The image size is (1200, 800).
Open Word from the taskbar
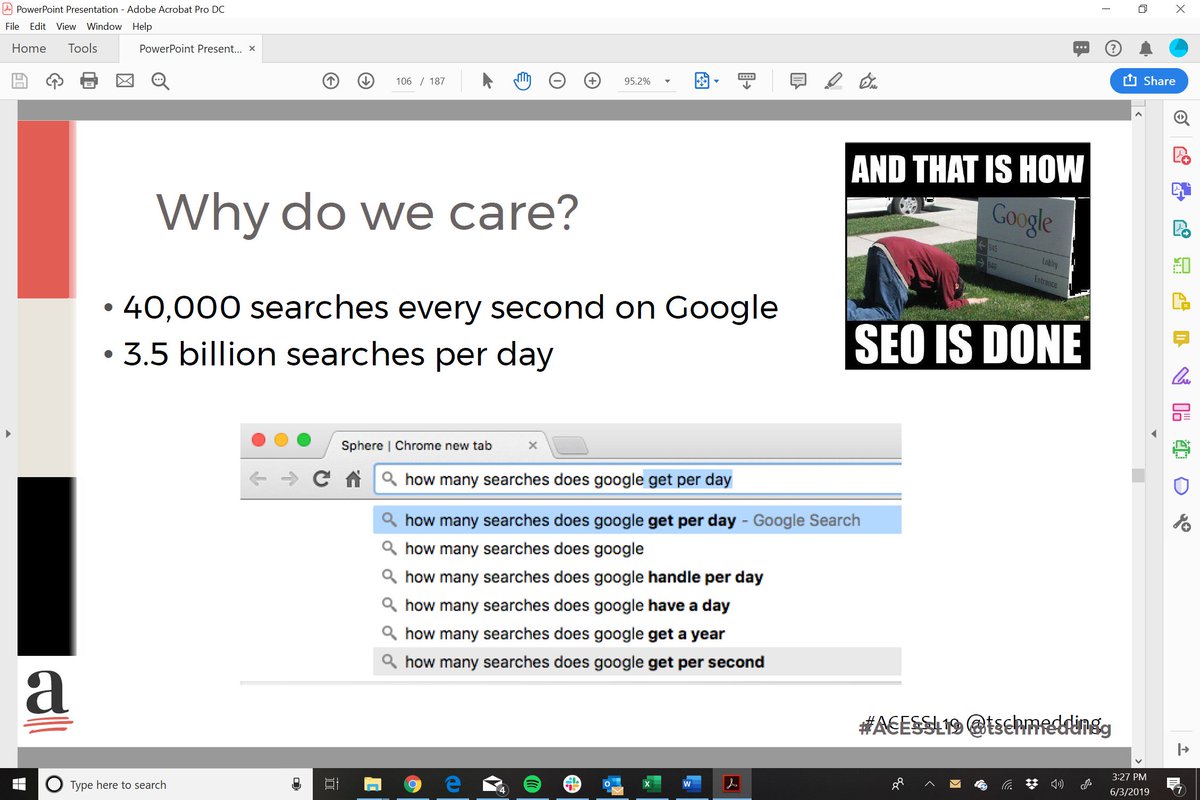(x=690, y=784)
